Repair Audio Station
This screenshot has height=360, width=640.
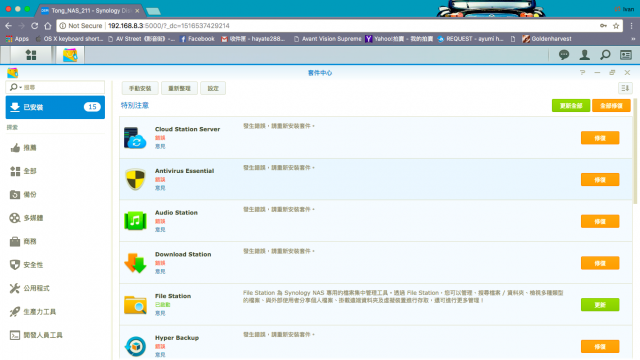coord(600,221)
